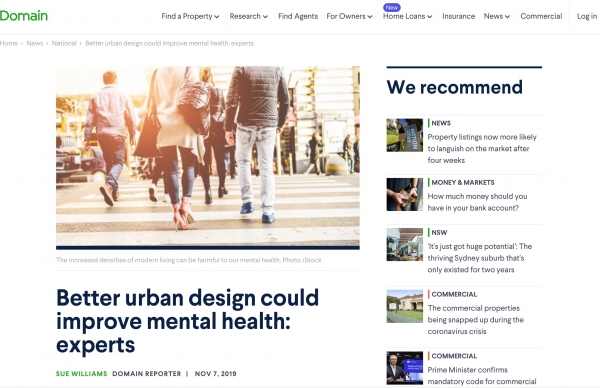Click the Domain logo
Viewport: 600px width, 388px height.
24,16
